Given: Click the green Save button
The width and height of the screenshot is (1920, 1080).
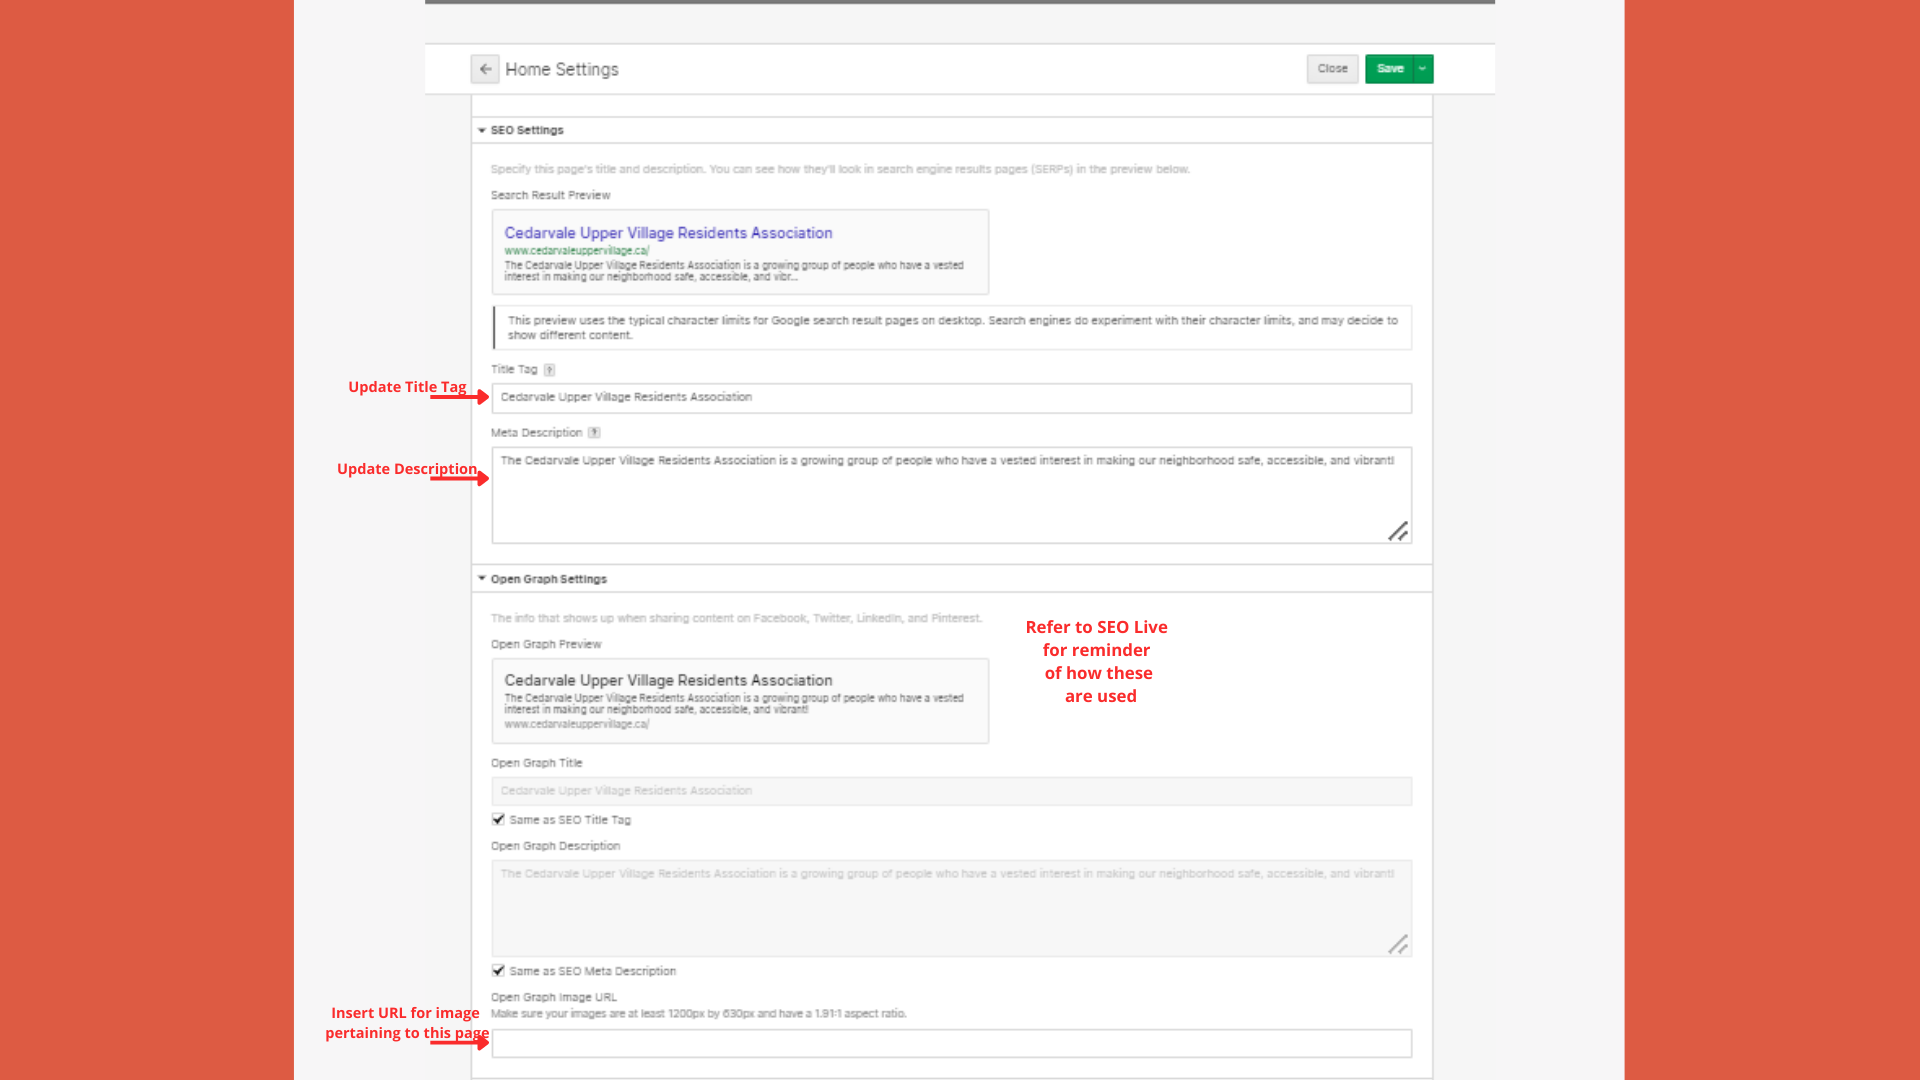Looking at the screenshot, I should (1389, 69).
